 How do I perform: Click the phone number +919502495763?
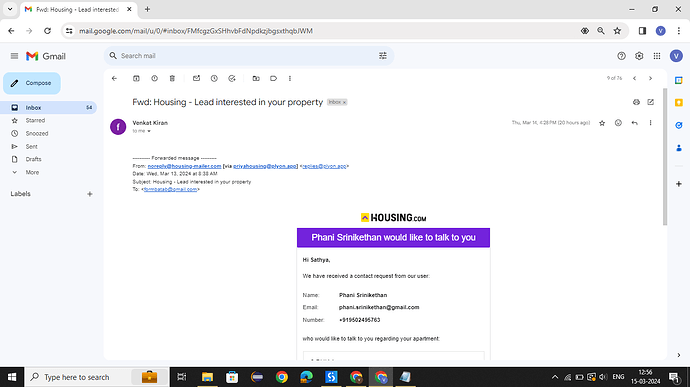click(360, 320)
